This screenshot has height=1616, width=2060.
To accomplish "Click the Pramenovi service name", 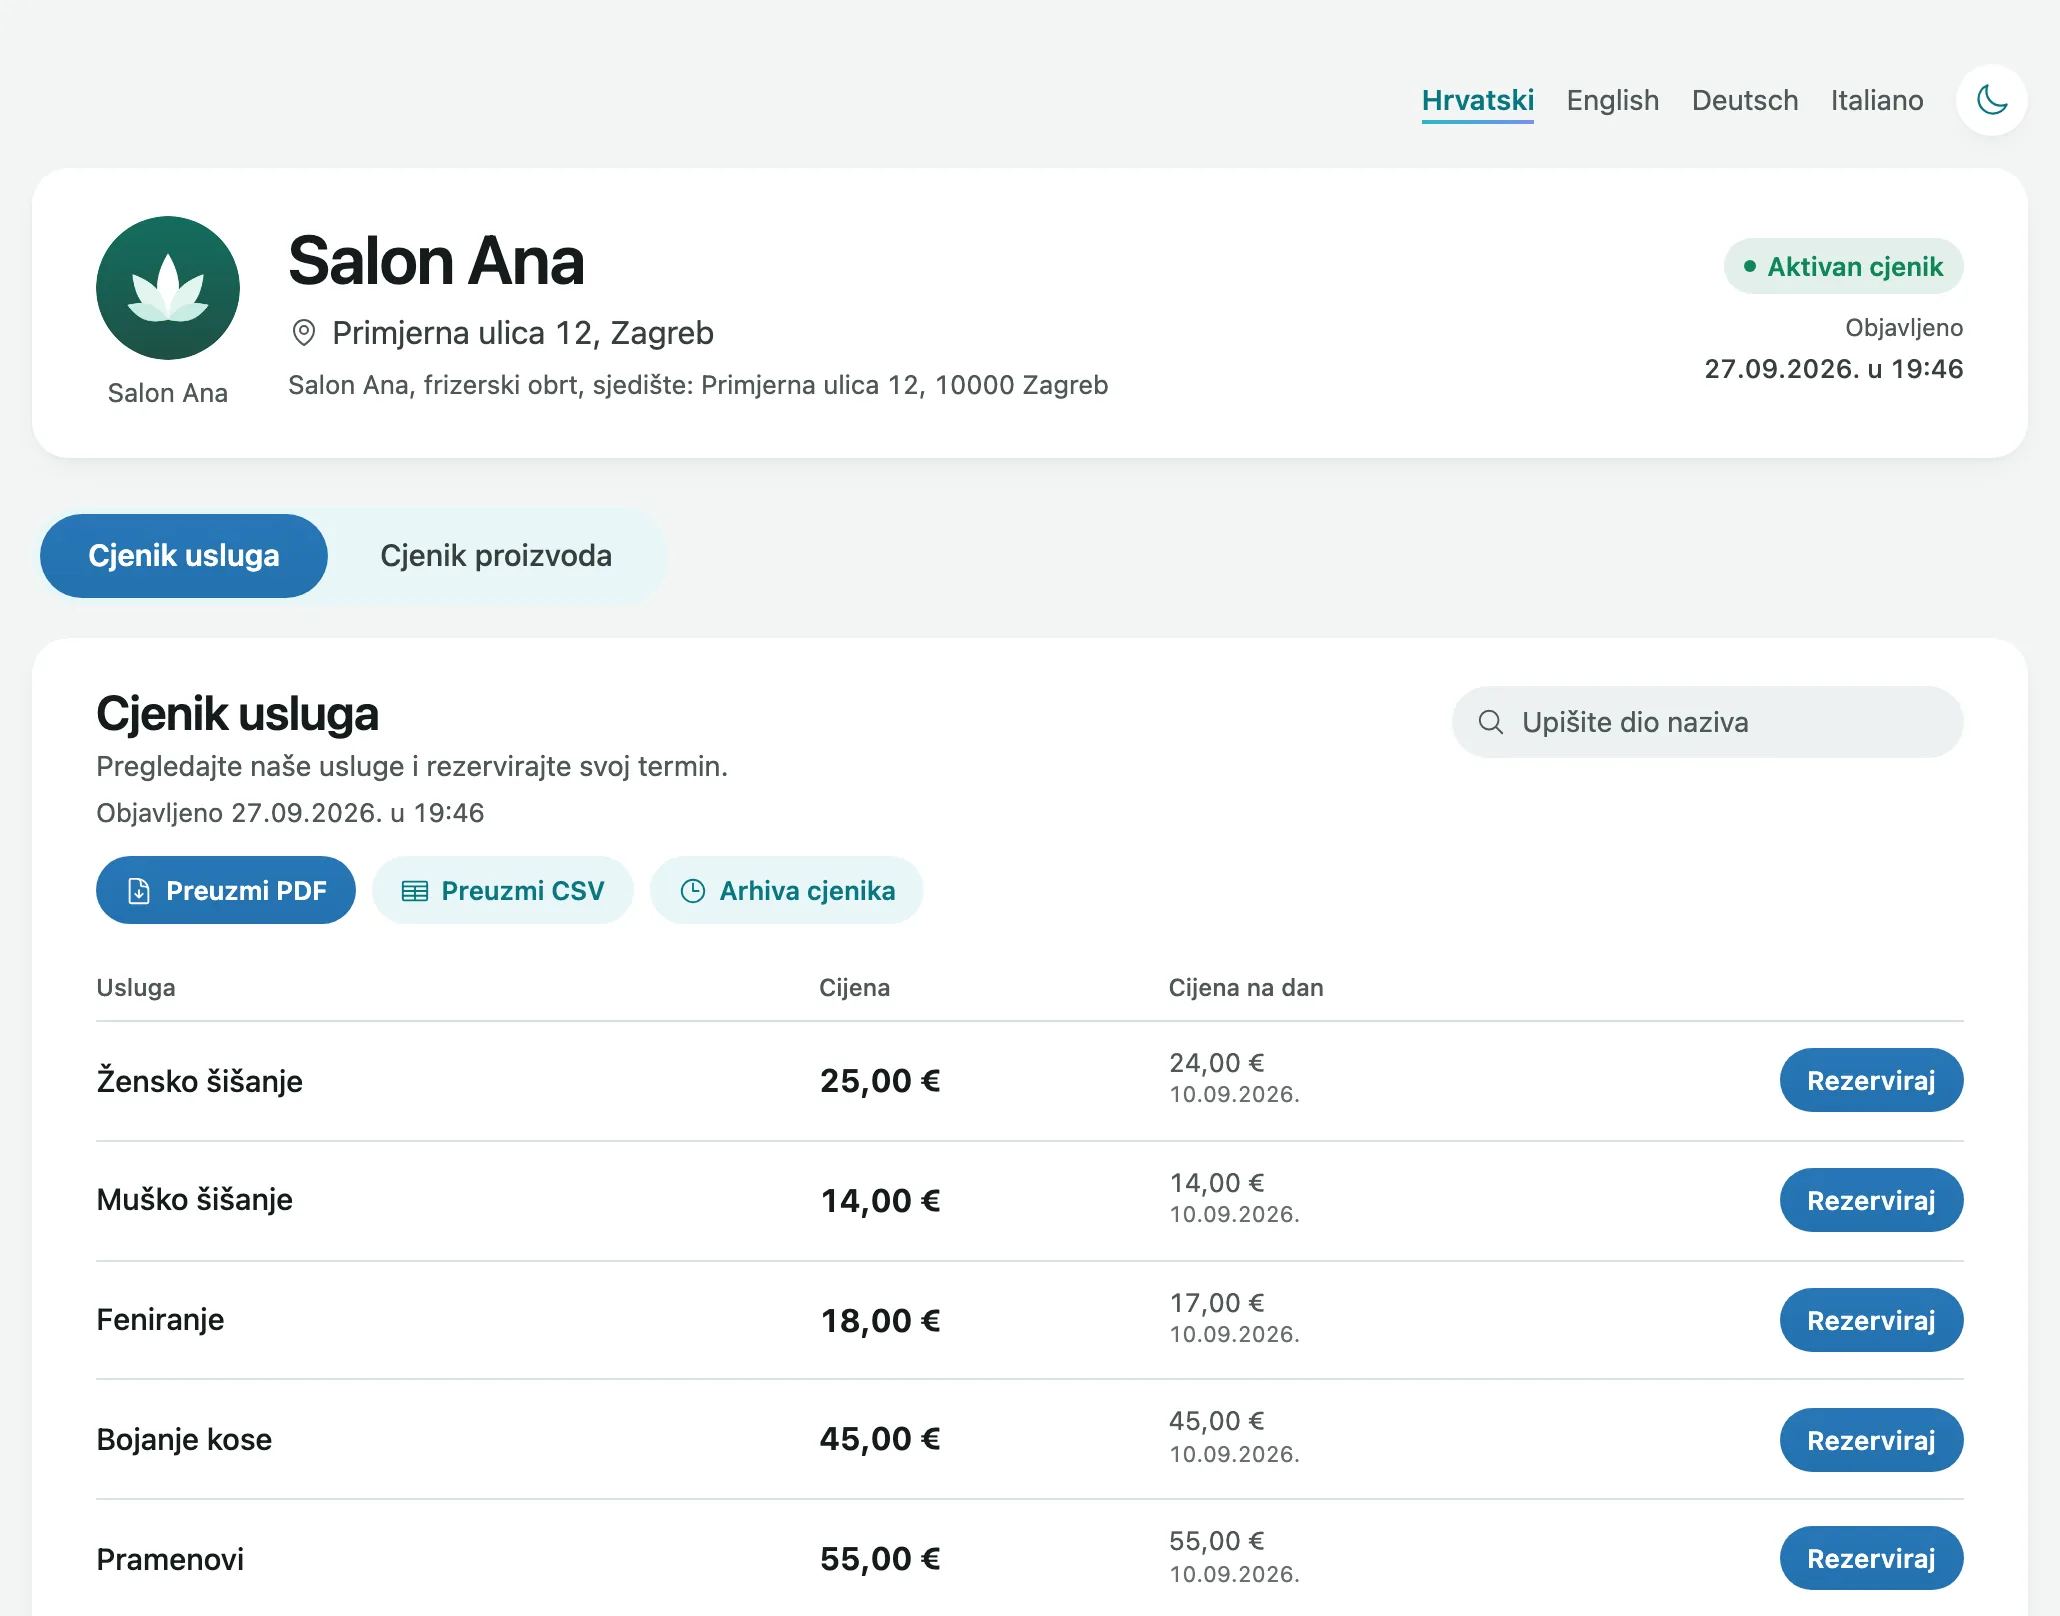I will coord(170,1559).
